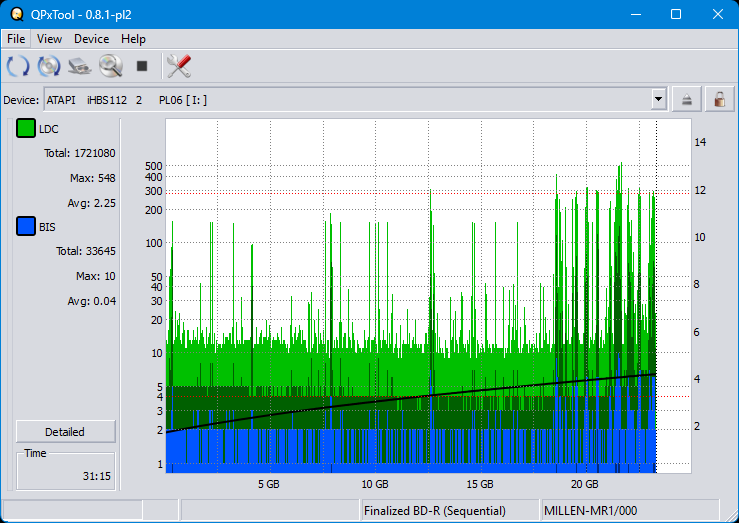Click the blue BIS color swatch
This screenshot has width=739, height=523.
pyautogui.click(x=25, y=226)
